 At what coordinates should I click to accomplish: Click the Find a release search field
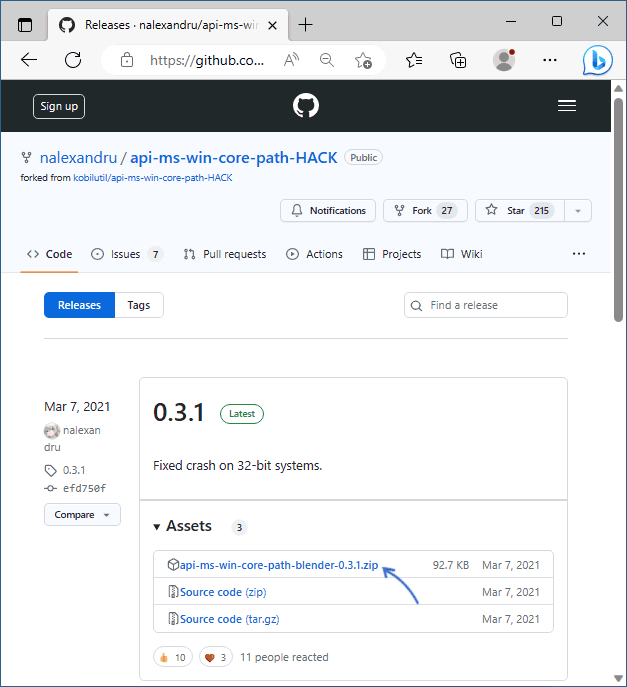[x=485, y=305]
